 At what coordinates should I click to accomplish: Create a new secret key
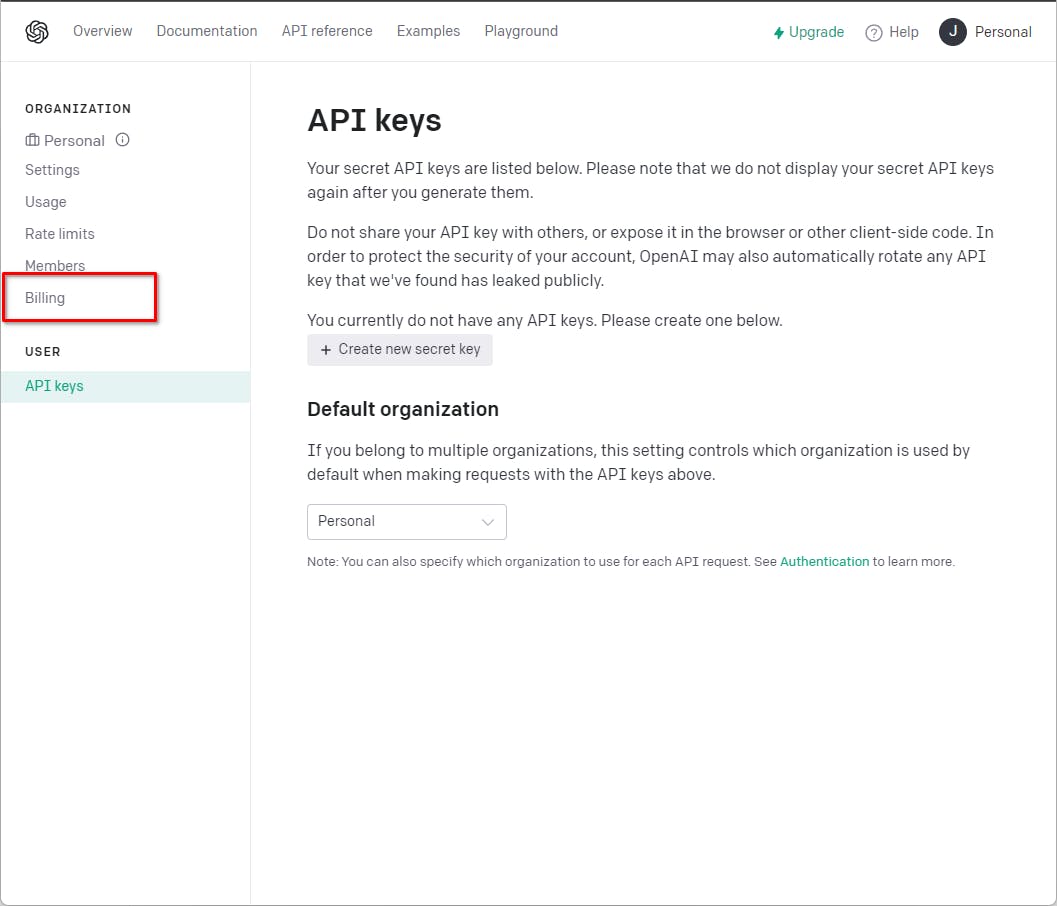[400, 349]
